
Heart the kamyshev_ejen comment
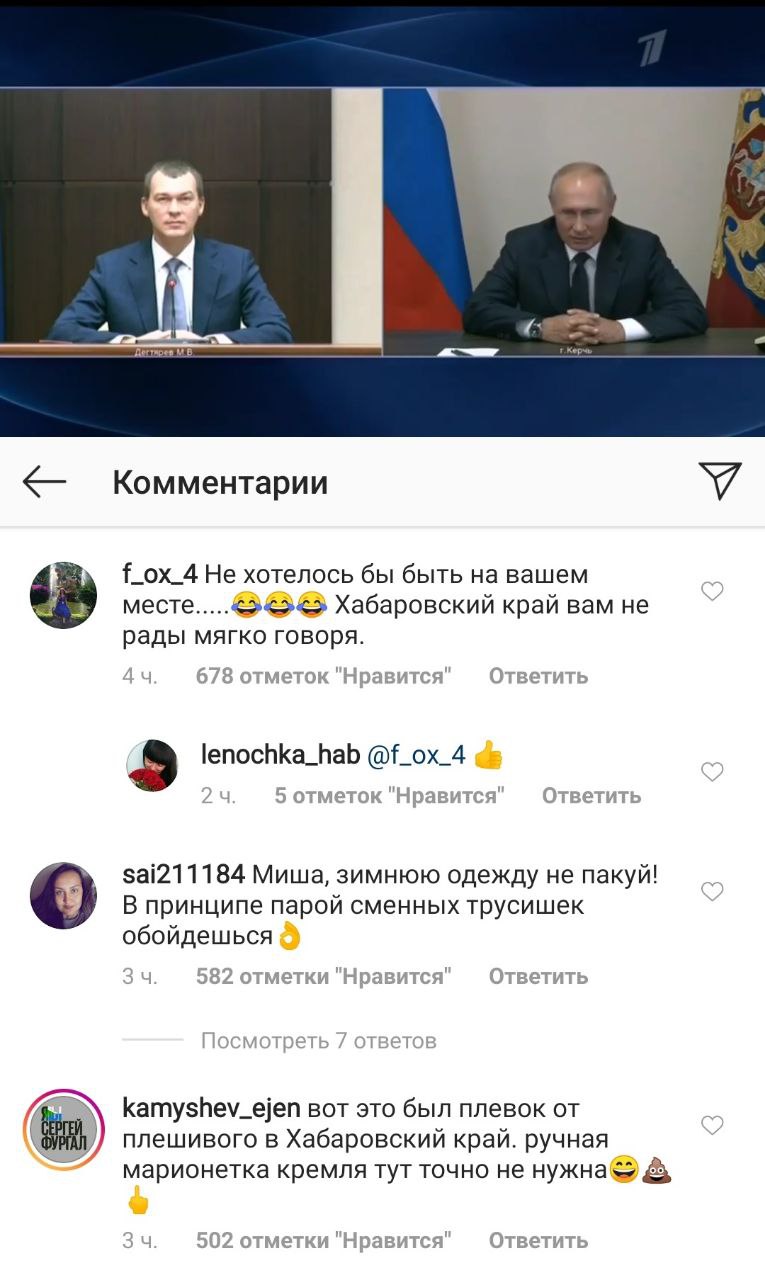[712, 1126]
